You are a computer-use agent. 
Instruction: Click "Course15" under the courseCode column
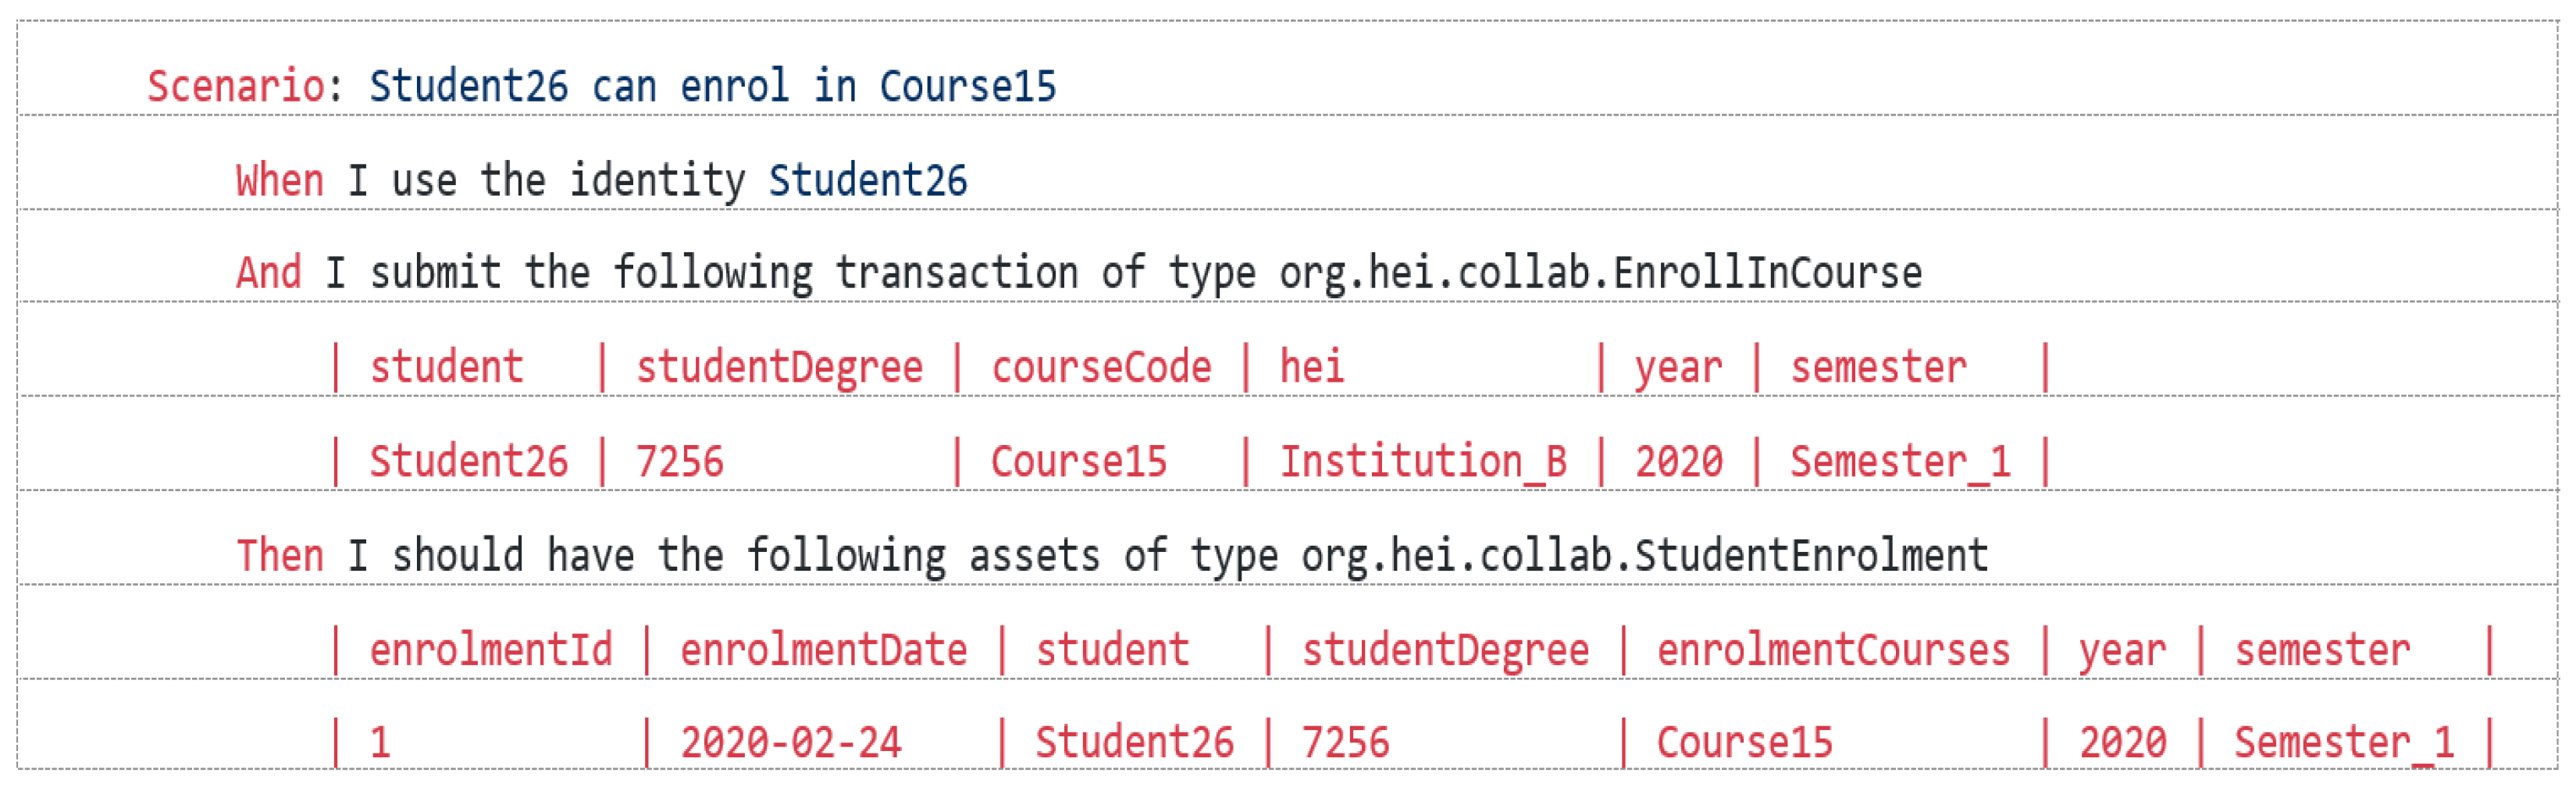pyautogui.click(x=1079, y=462)
